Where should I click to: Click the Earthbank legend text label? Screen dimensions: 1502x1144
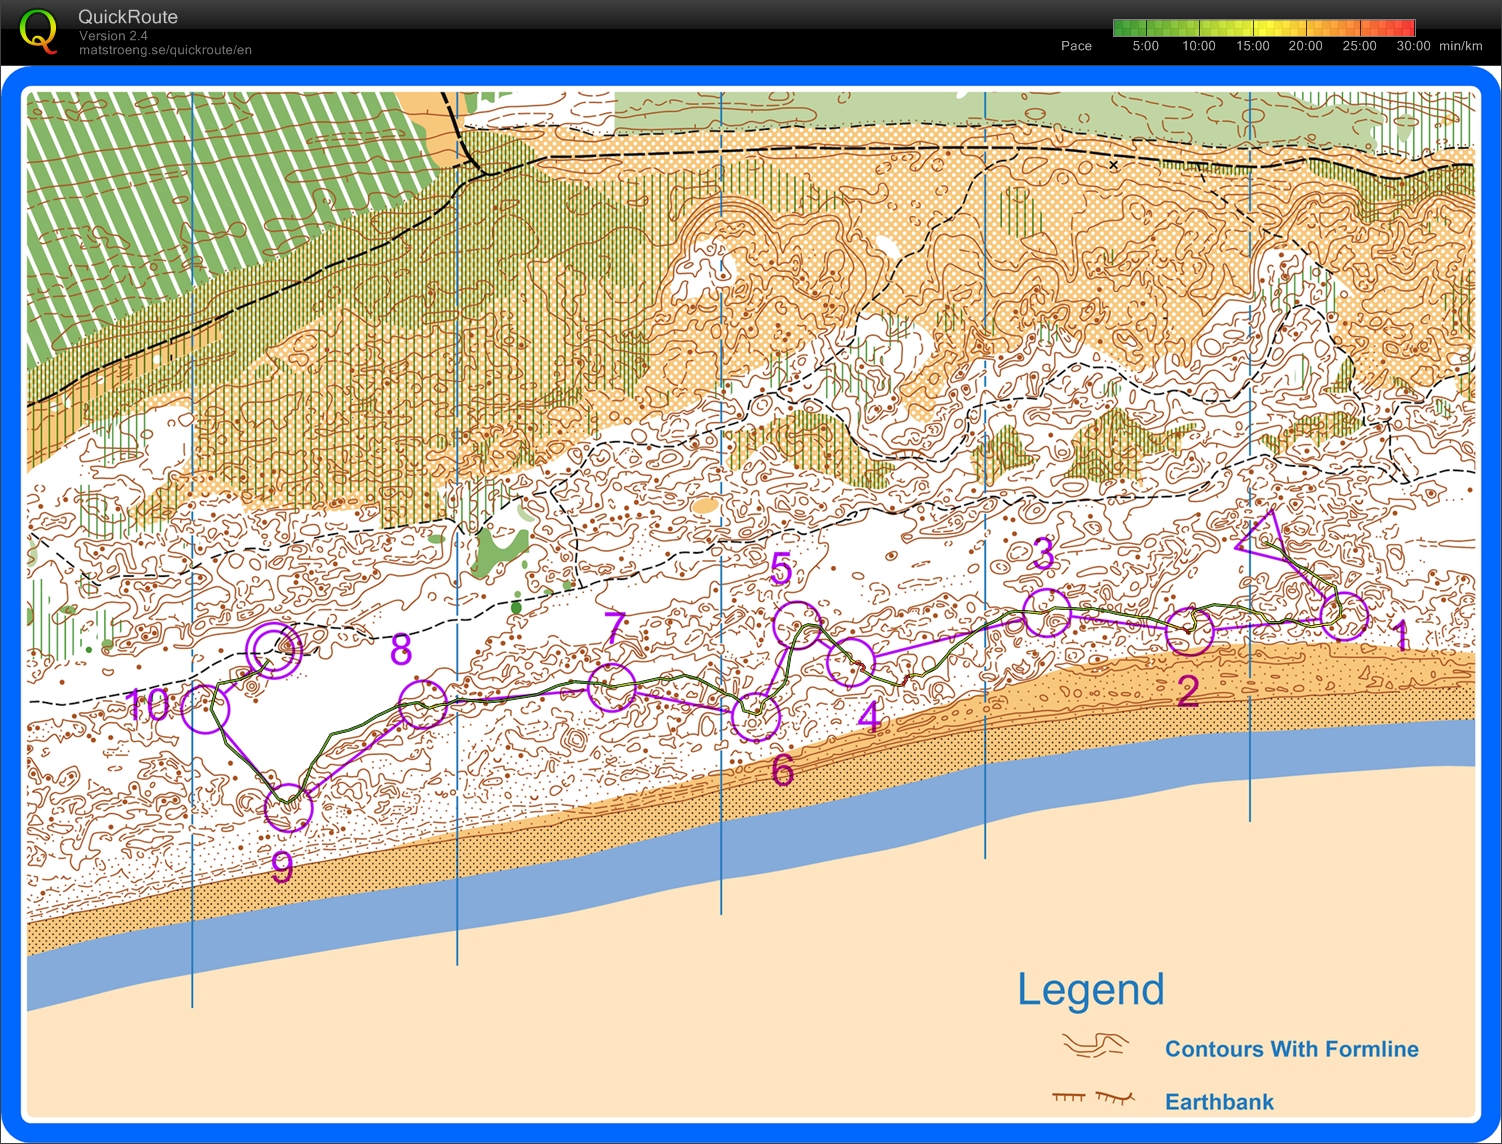coord(1219,1100)
